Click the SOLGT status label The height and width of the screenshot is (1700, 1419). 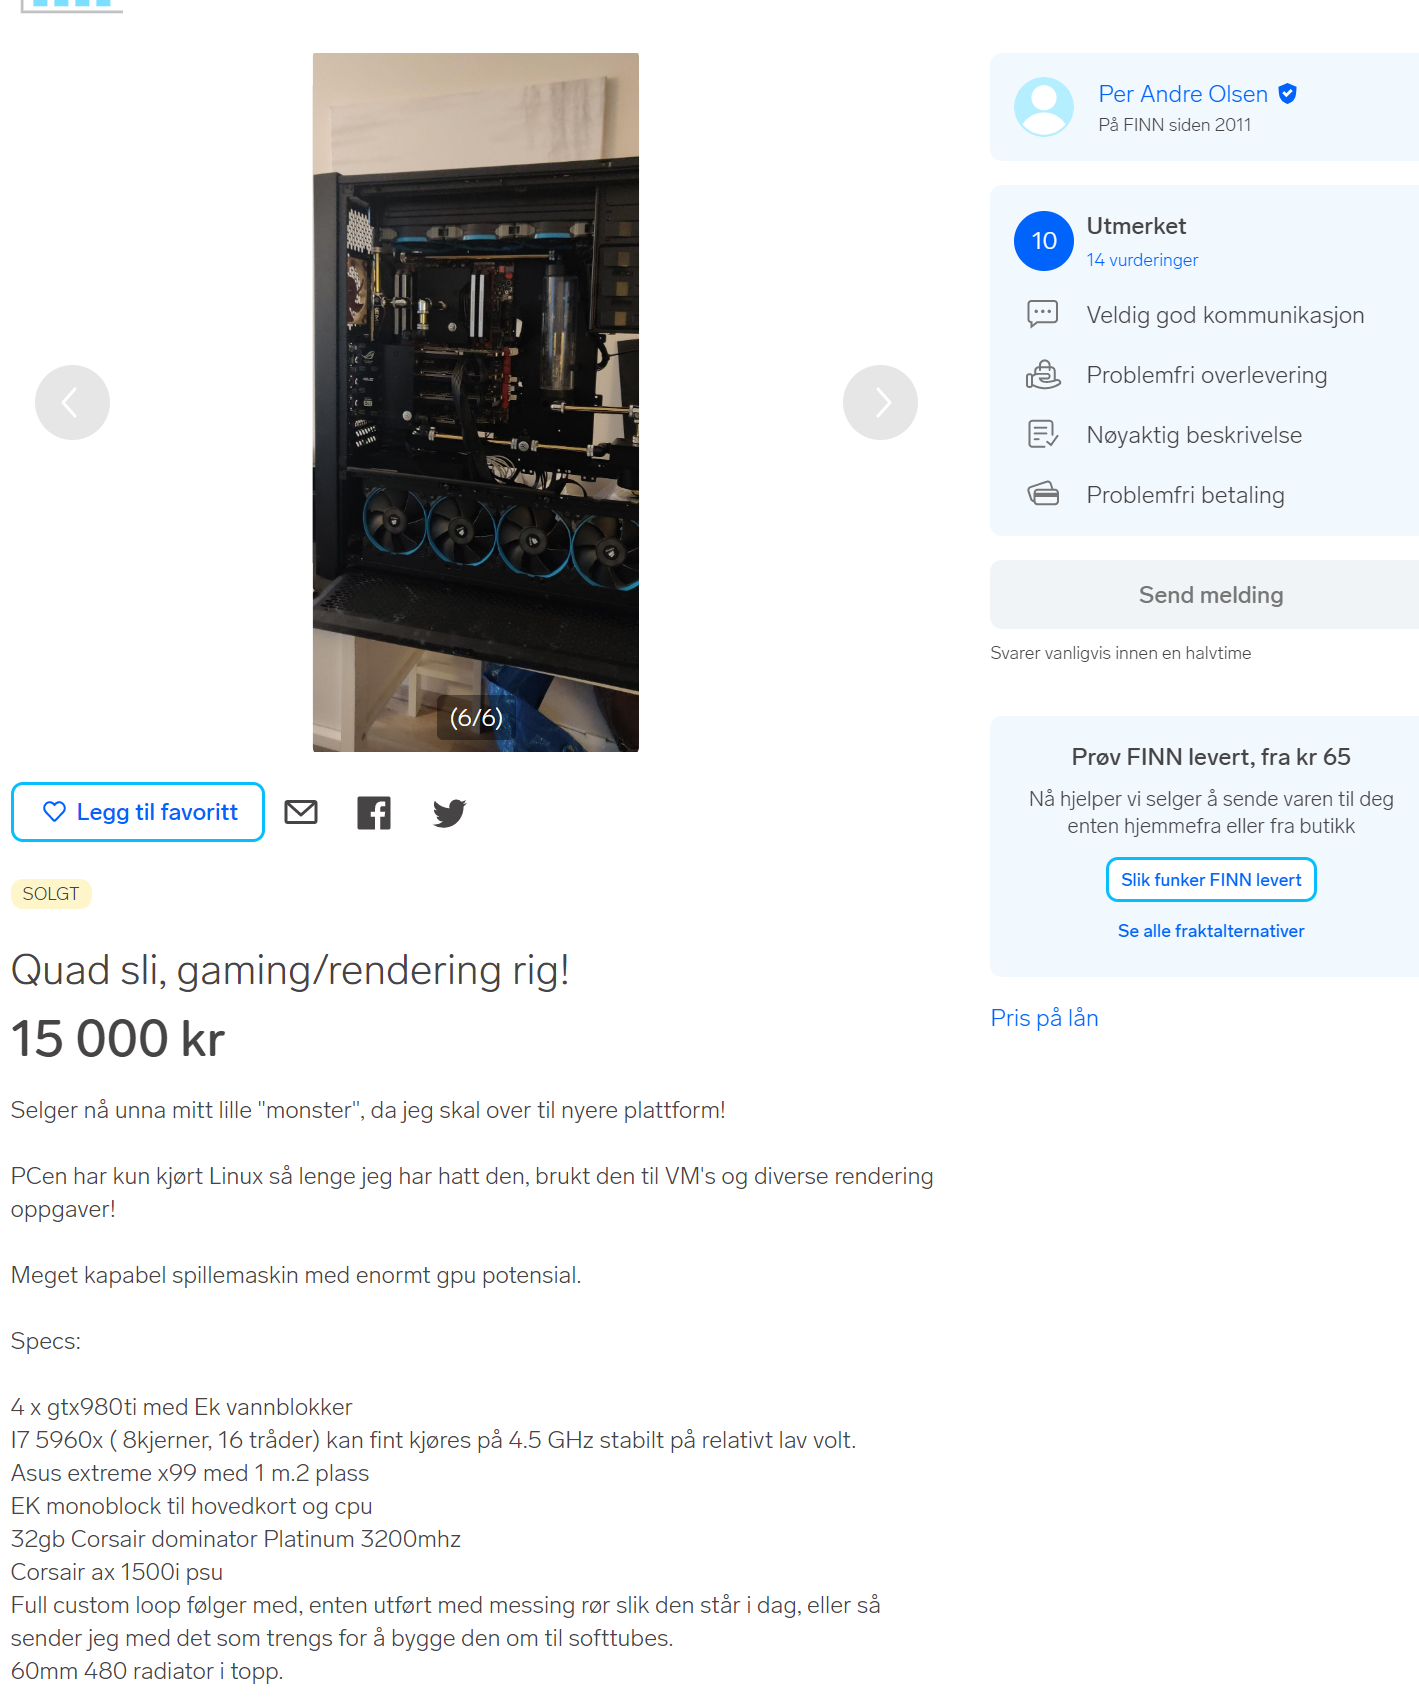tap(51, 894)
